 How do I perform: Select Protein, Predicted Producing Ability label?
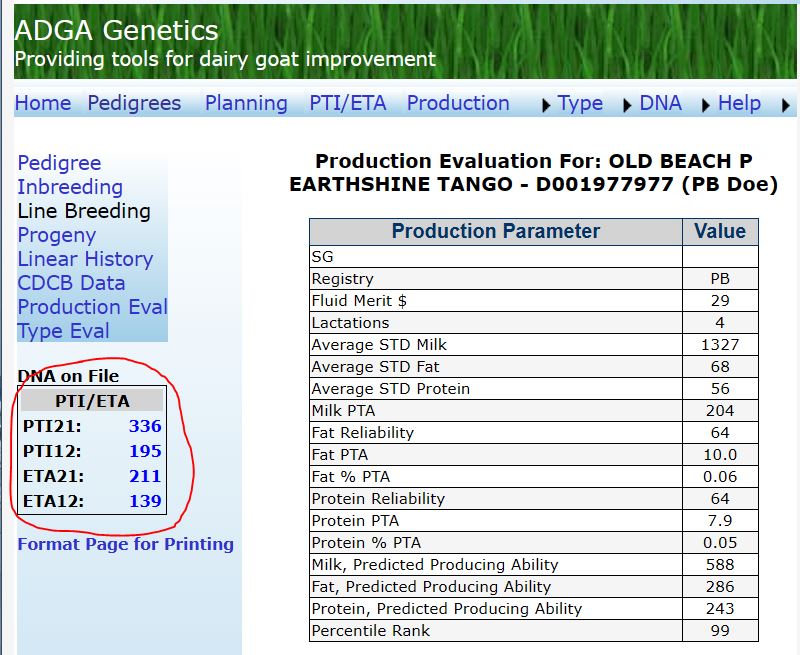(x=446, y=609)
